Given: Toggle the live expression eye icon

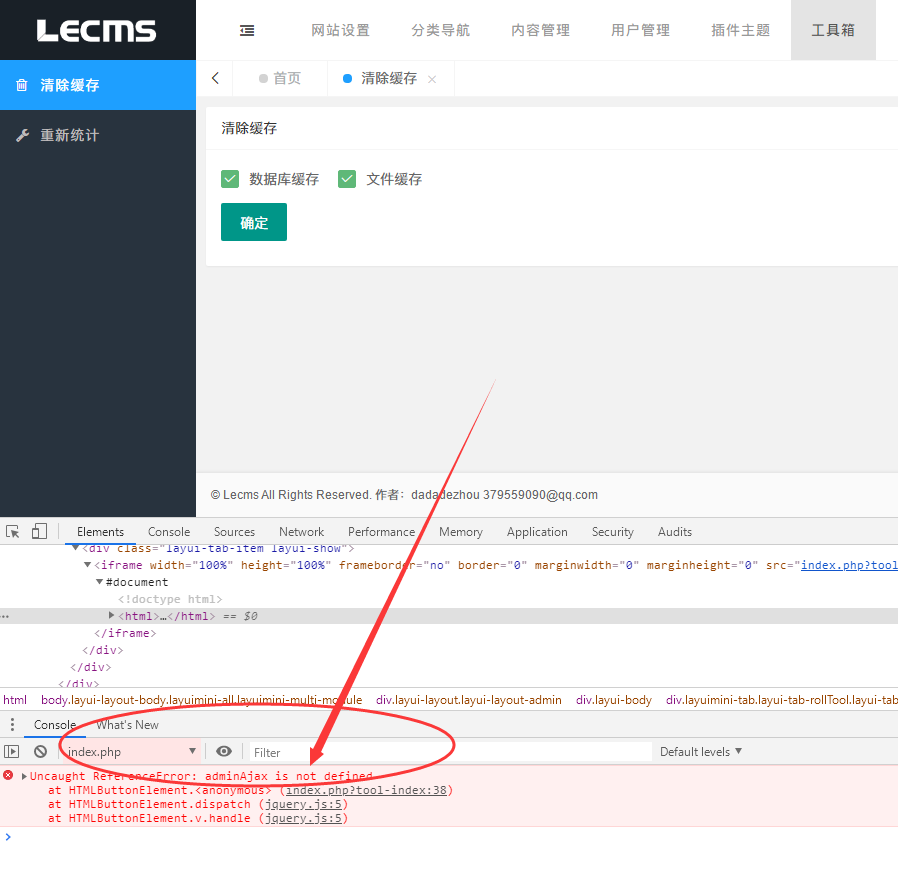Looking at the screenshot, I should pyautogui.click(x=224, y=751).
